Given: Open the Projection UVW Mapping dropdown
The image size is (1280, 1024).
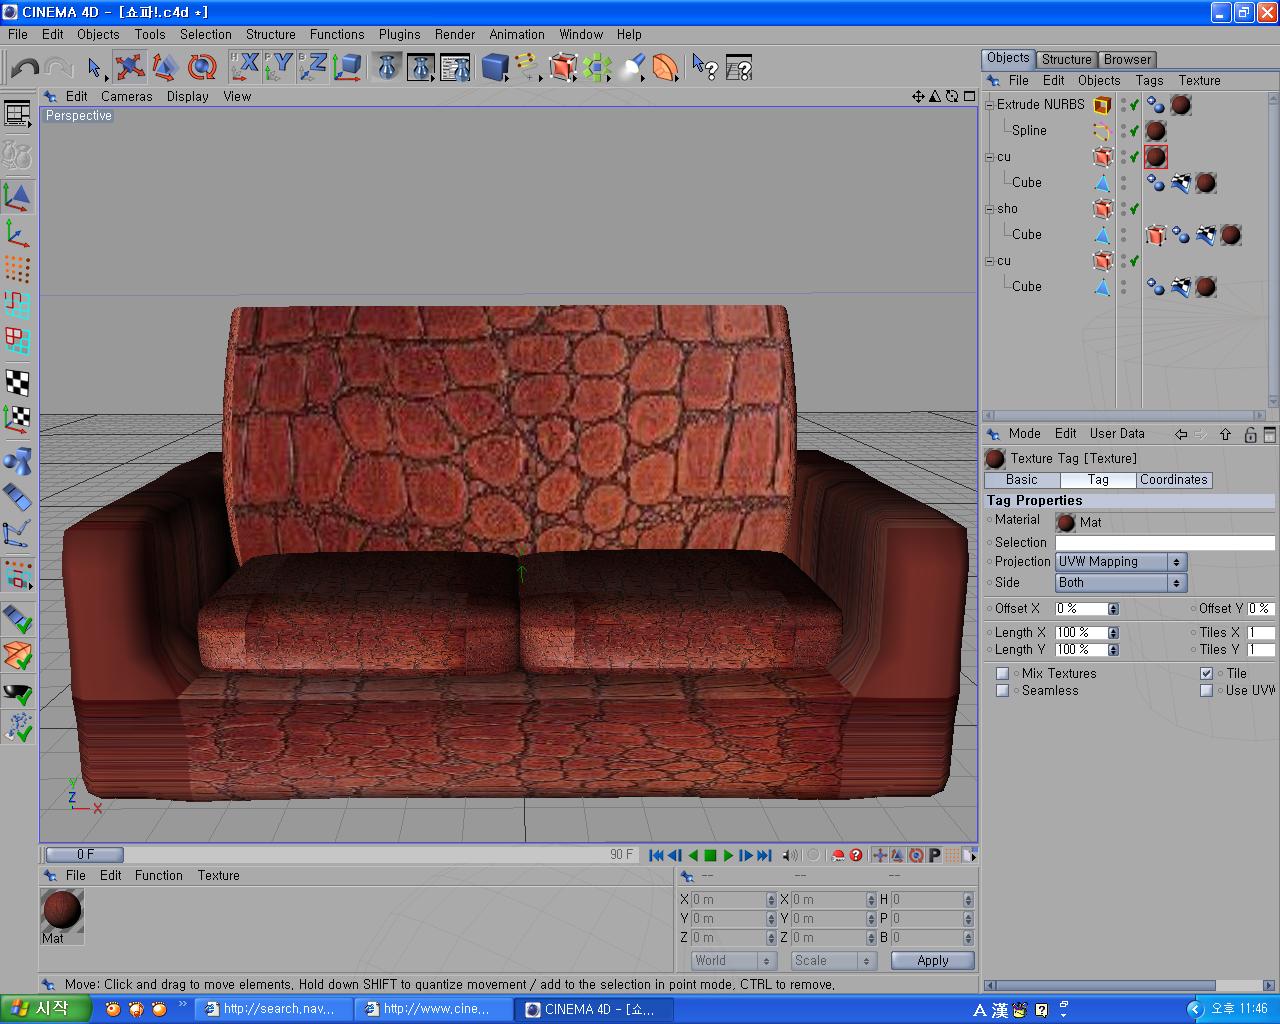Looking at the screenshot, I should (x=1120, y=562).
